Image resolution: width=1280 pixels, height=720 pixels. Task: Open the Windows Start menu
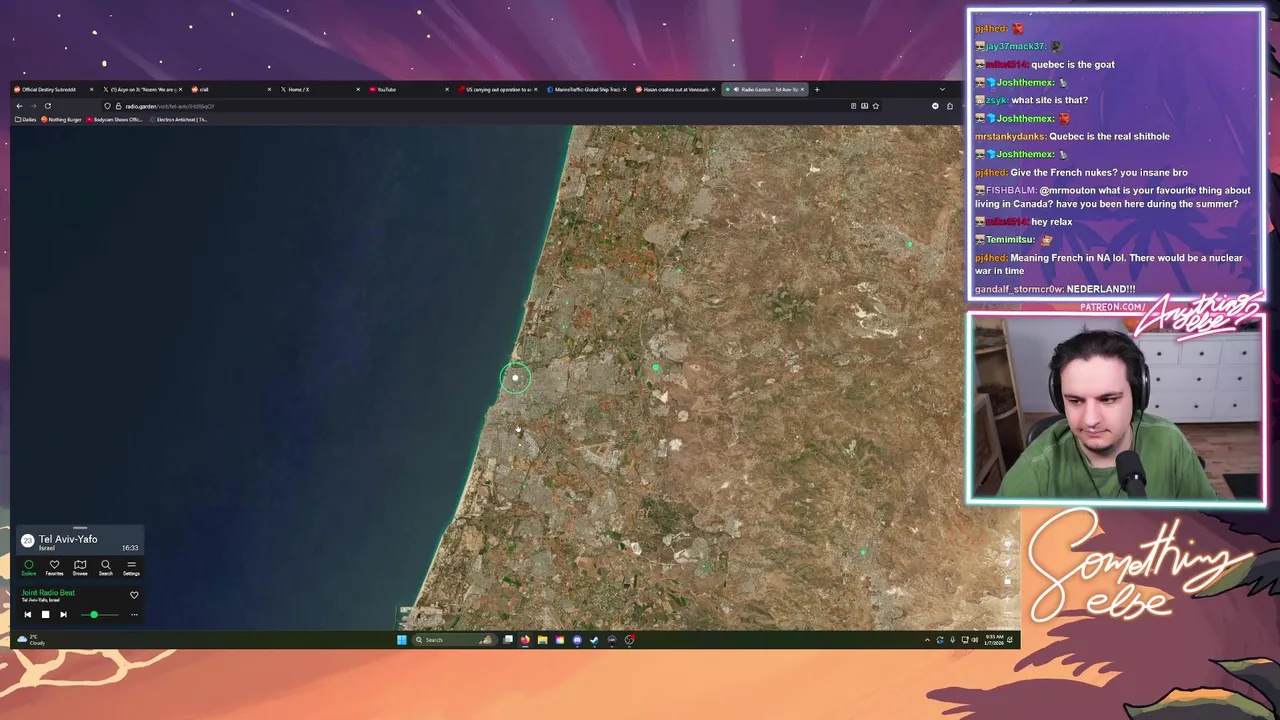402,640
